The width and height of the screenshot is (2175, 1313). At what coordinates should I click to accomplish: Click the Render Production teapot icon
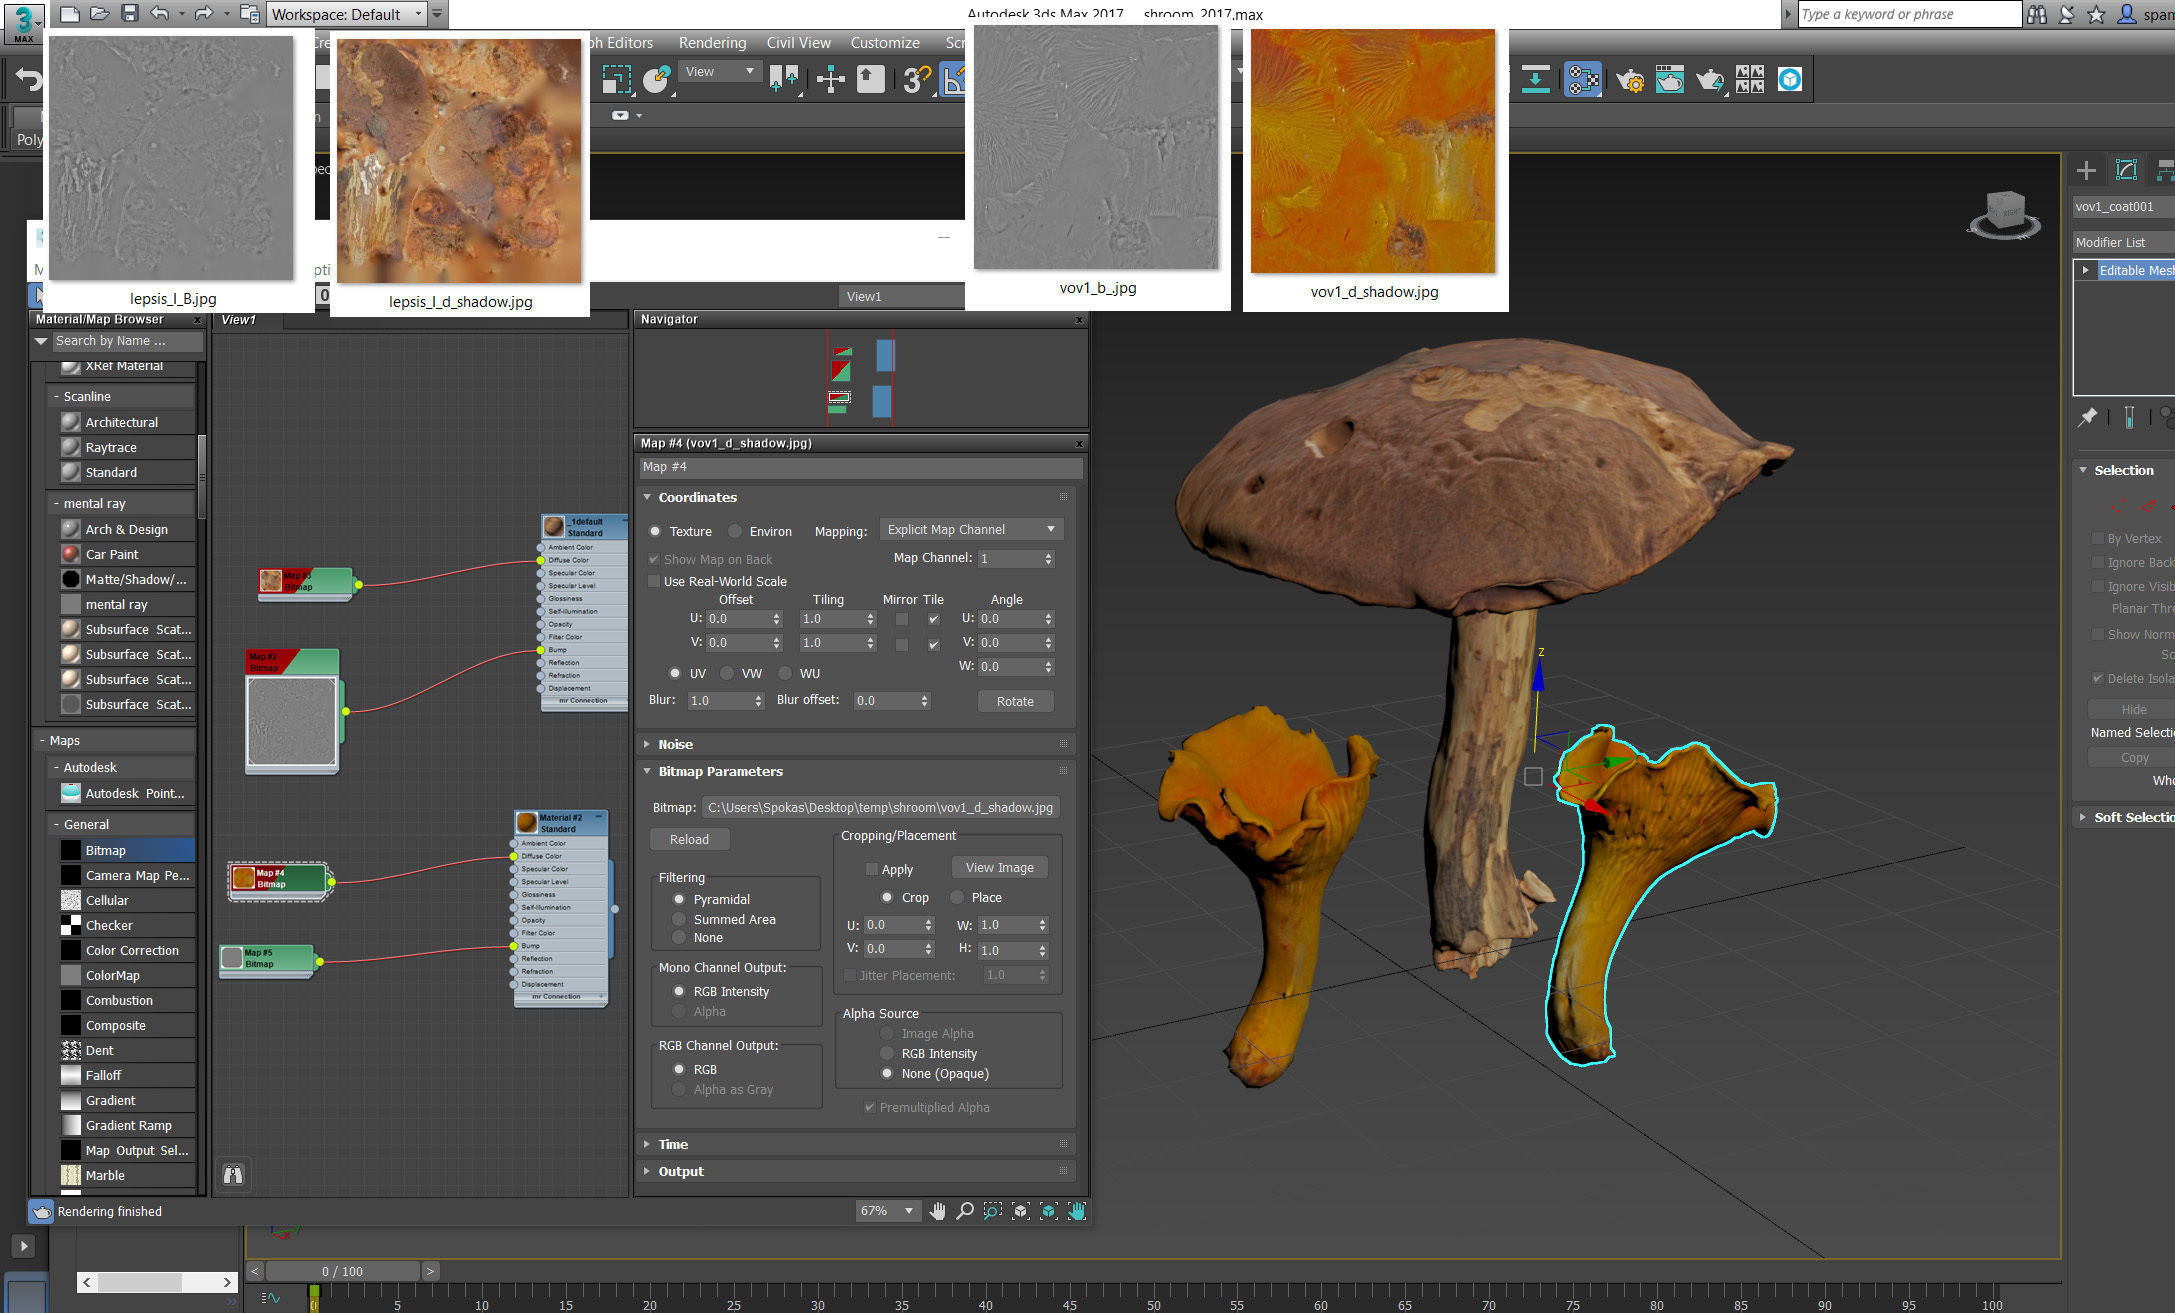pyautogui.click(x=1709, y=79)
